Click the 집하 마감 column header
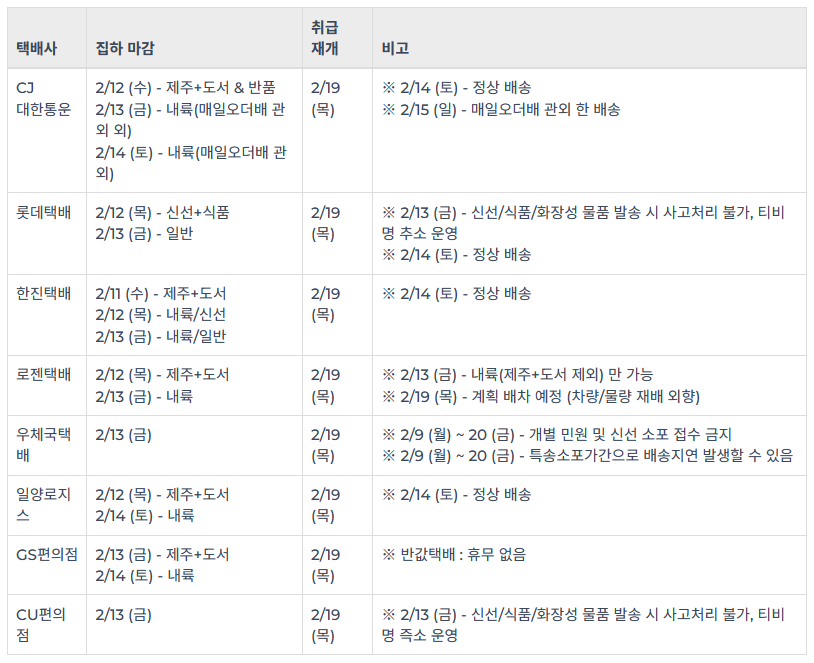The image size is (814, 663). pyautogui.click(x=125, y=48)
